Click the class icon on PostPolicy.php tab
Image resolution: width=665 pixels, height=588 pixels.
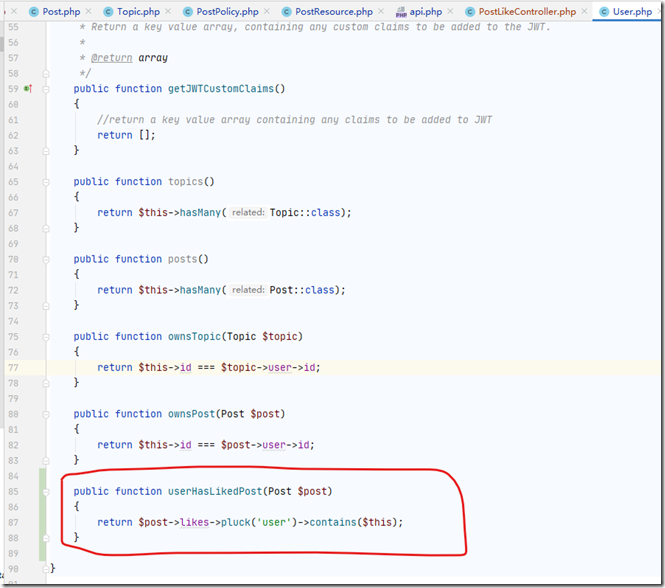(x=187, y=12)
